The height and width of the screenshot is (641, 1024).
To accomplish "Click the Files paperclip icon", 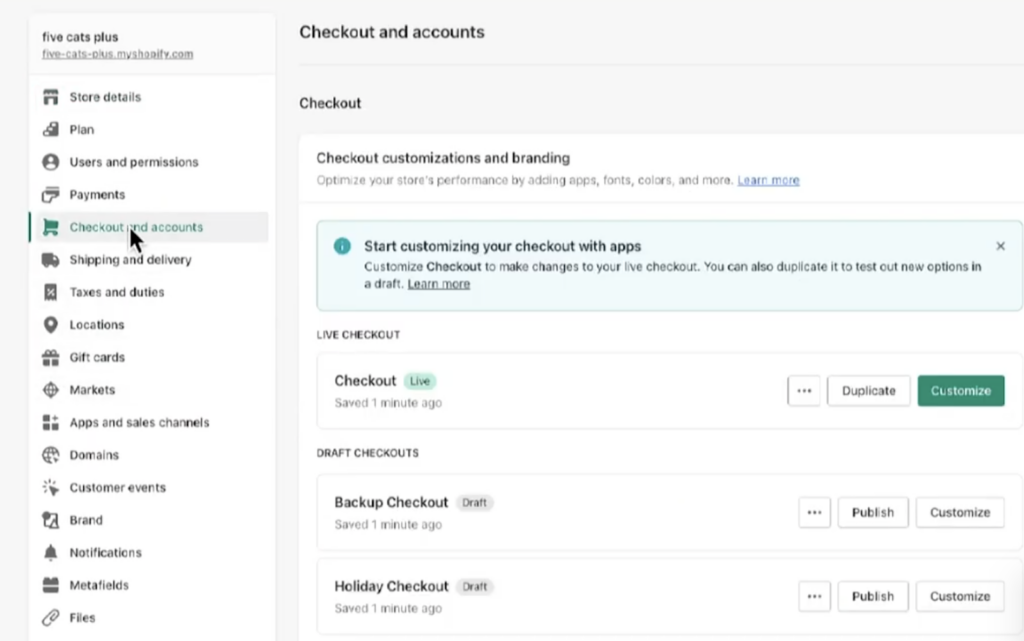I will pyautogui.click(x=50, y=618).
